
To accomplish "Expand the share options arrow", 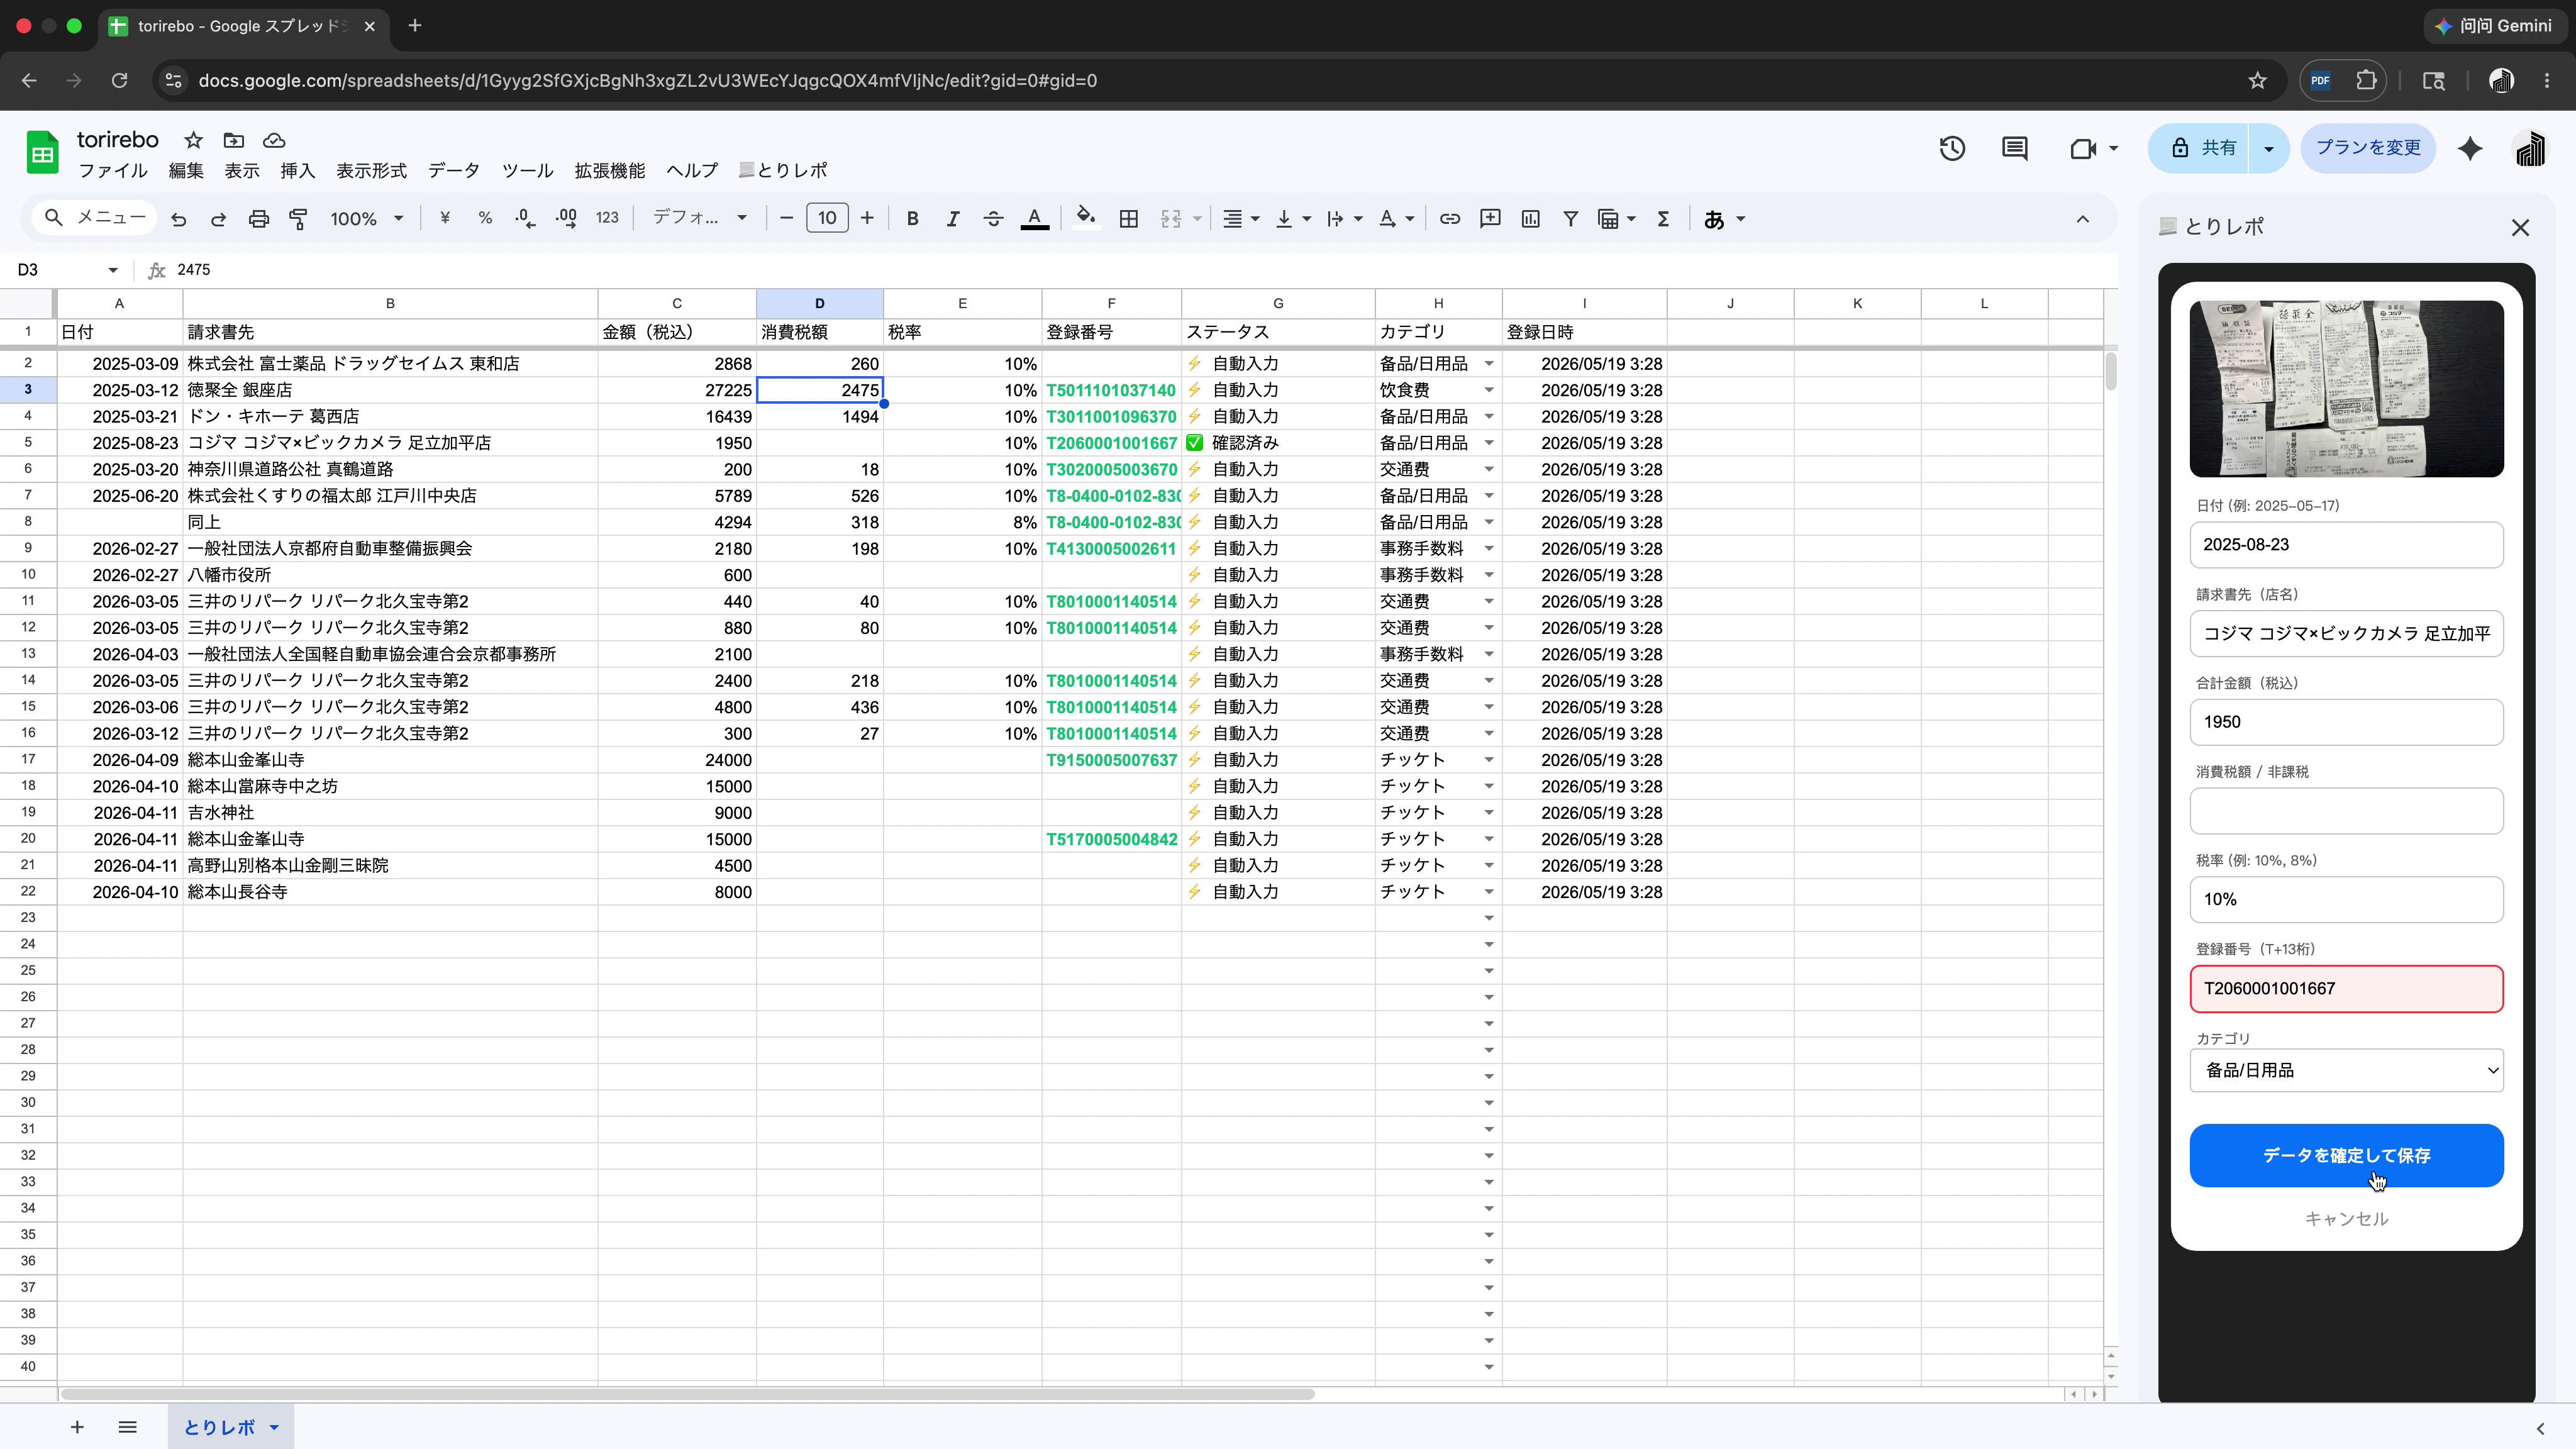I will 2269,149.
